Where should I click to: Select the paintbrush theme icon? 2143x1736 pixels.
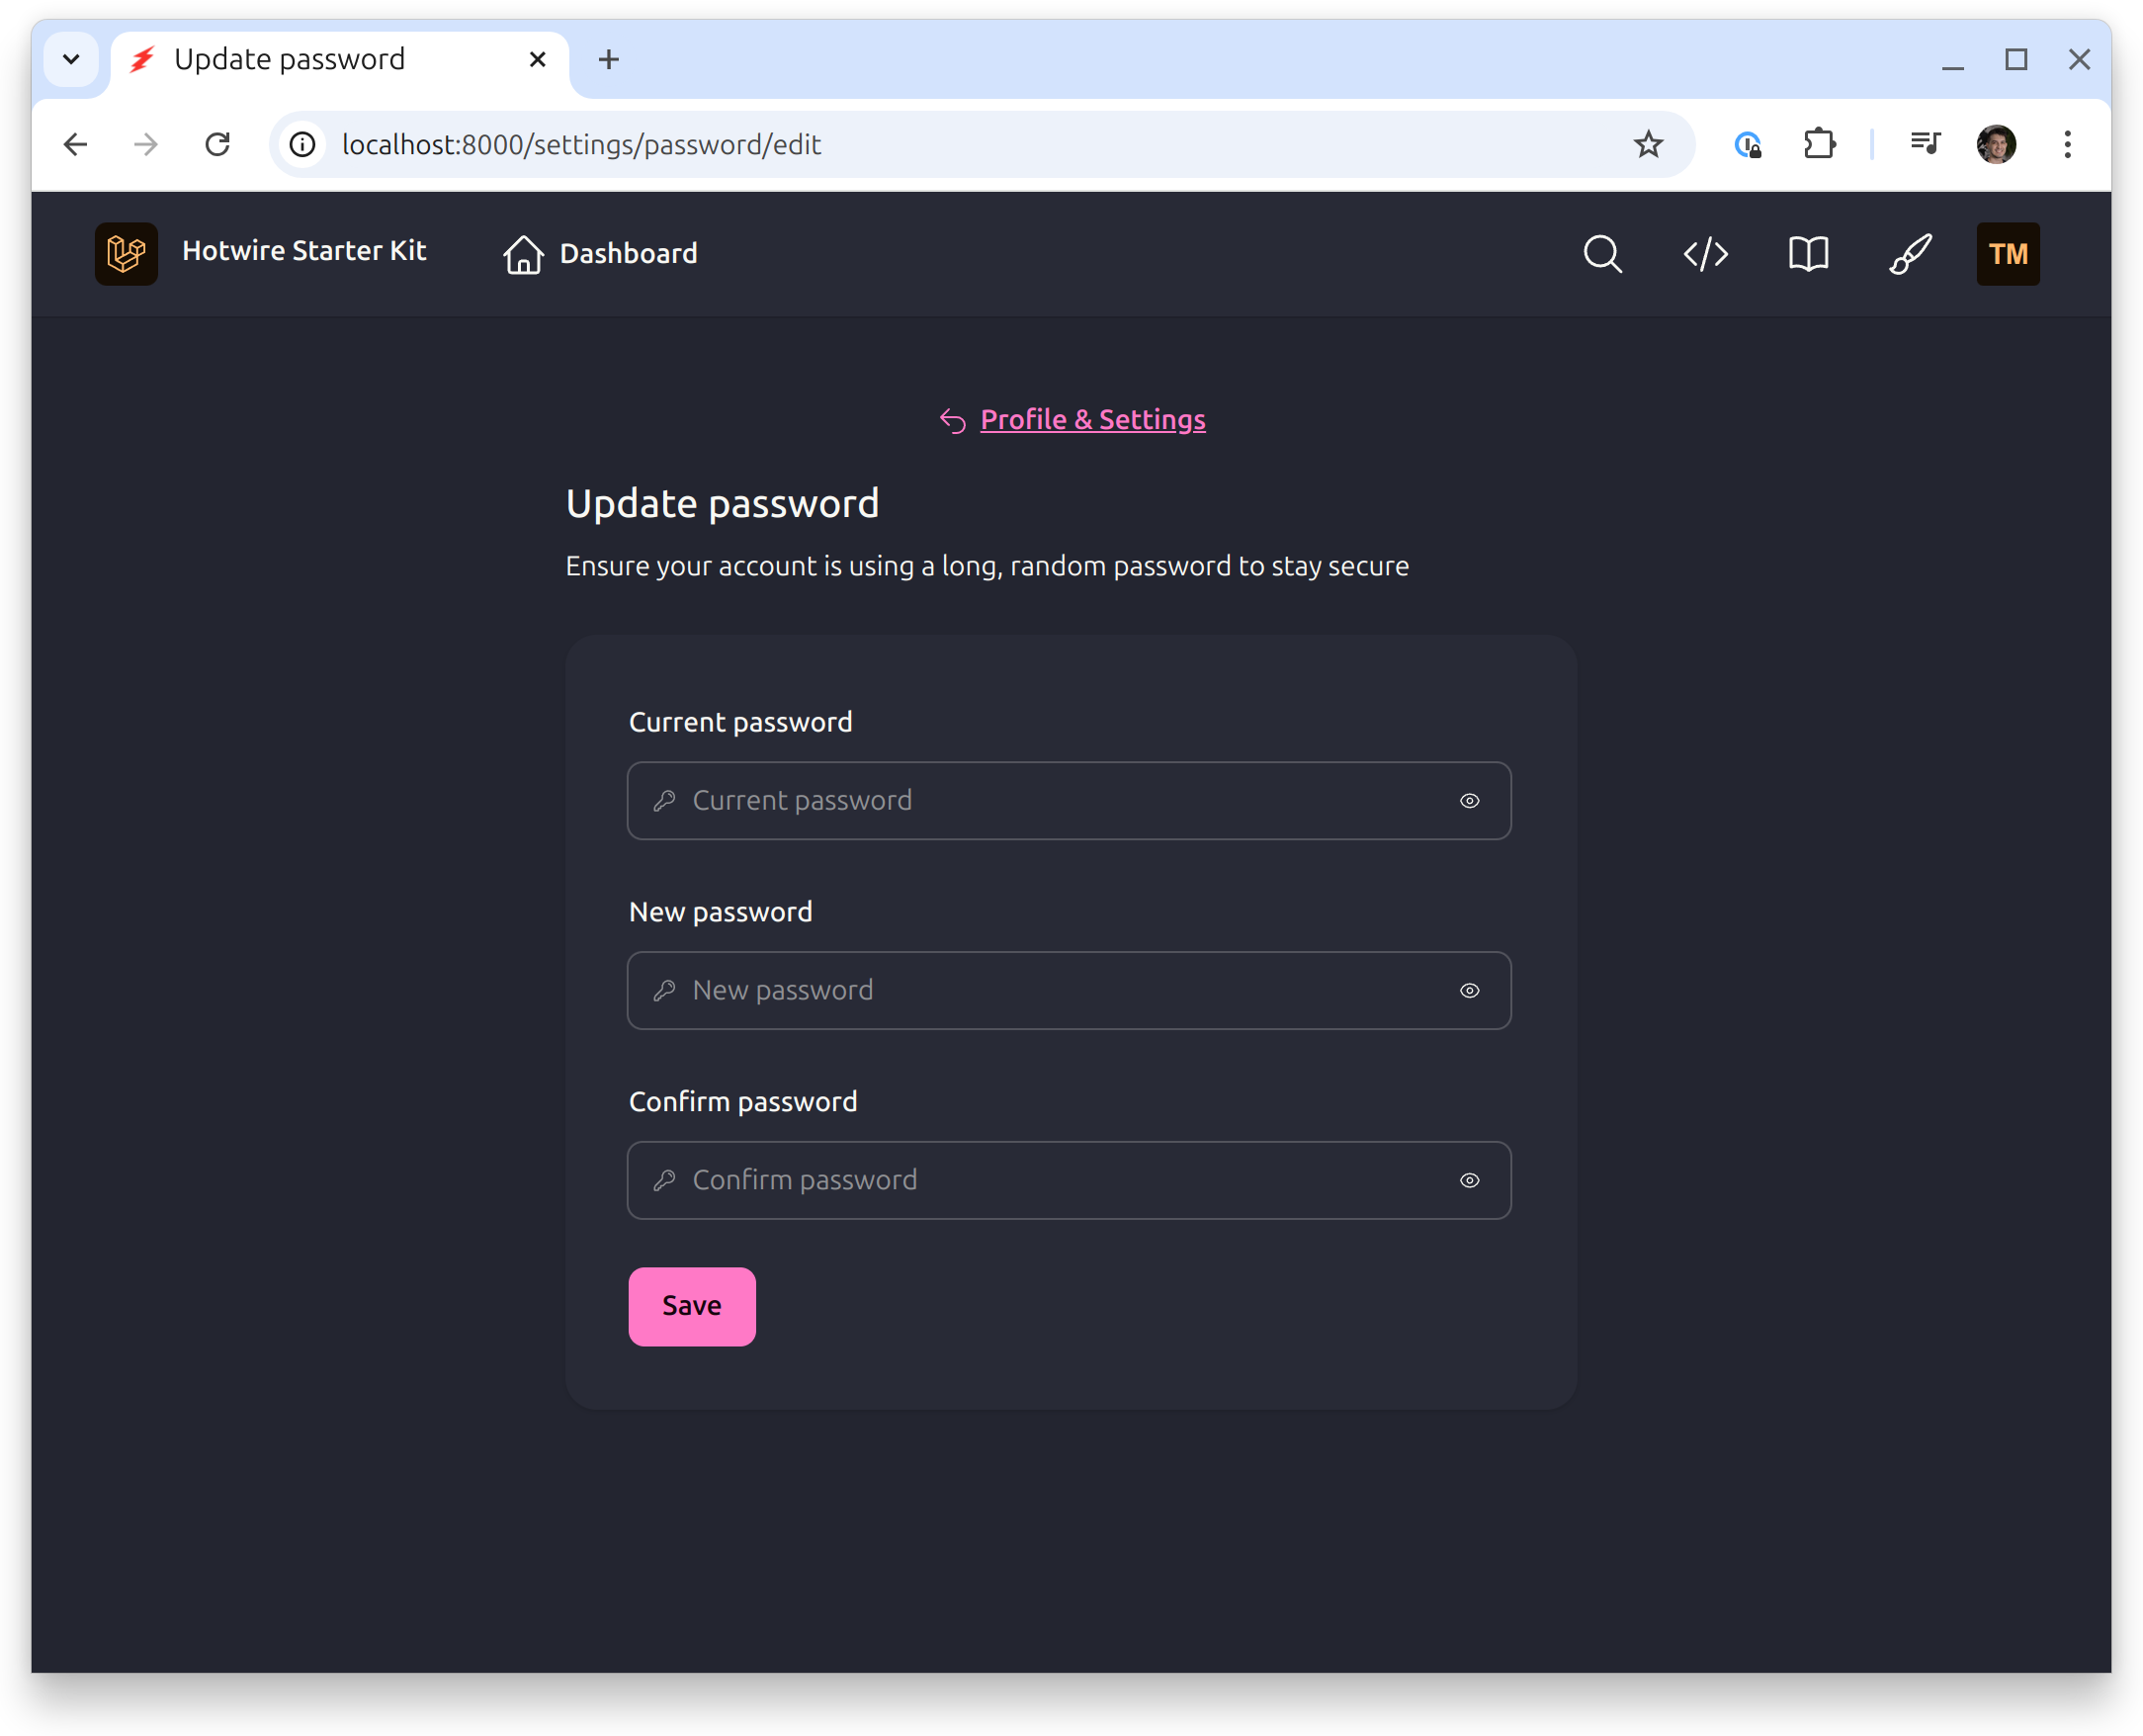(1908, 254)
